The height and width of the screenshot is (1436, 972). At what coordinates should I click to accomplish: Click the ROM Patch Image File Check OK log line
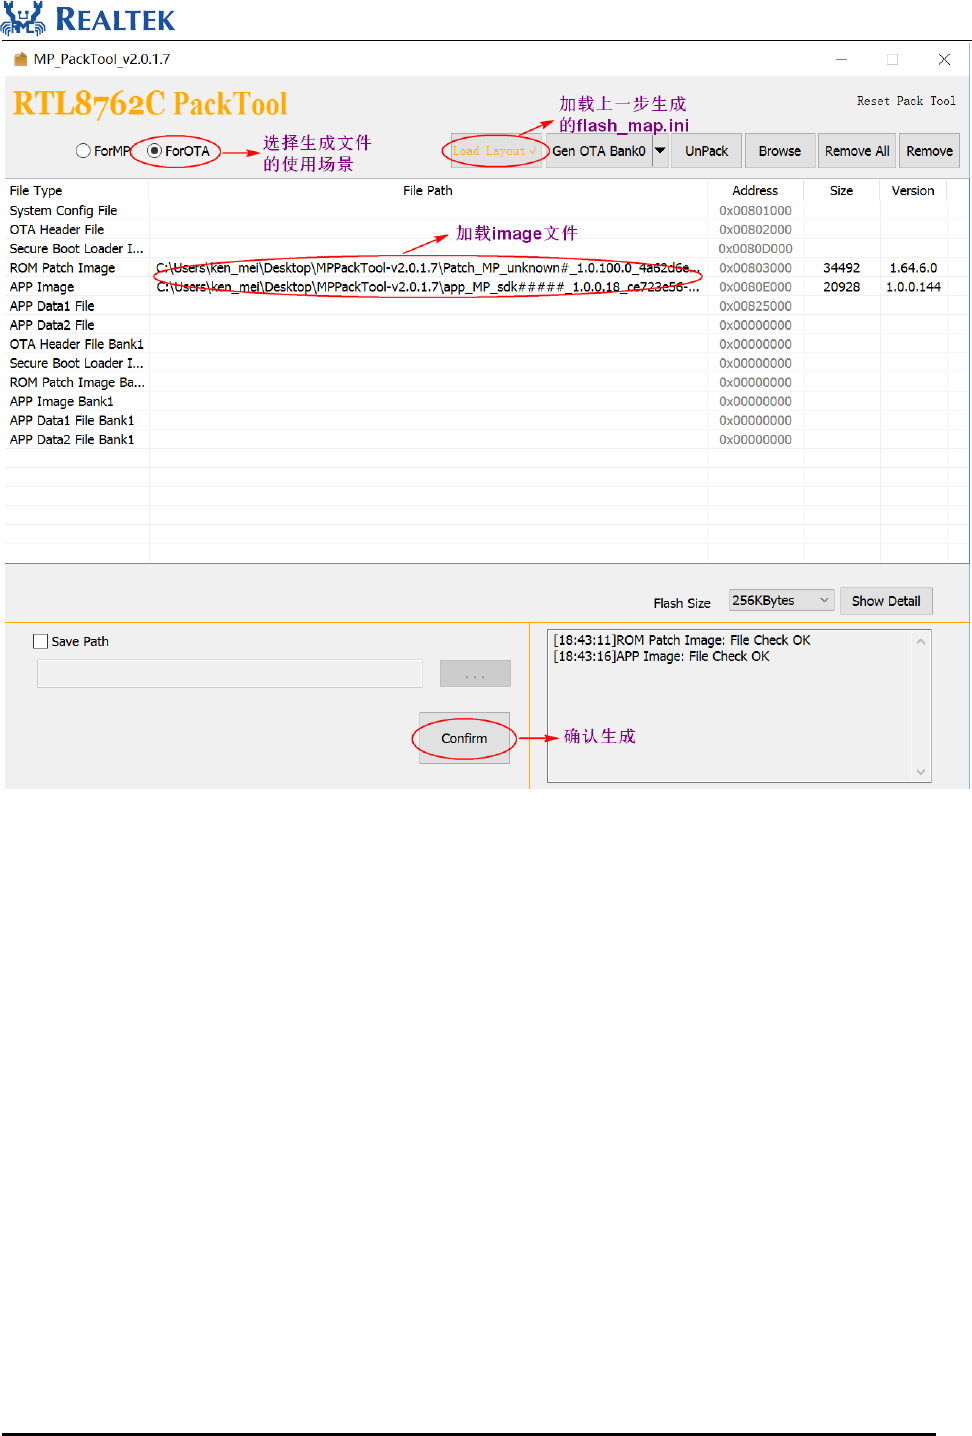pyautogui.click(x=682, y=640)
